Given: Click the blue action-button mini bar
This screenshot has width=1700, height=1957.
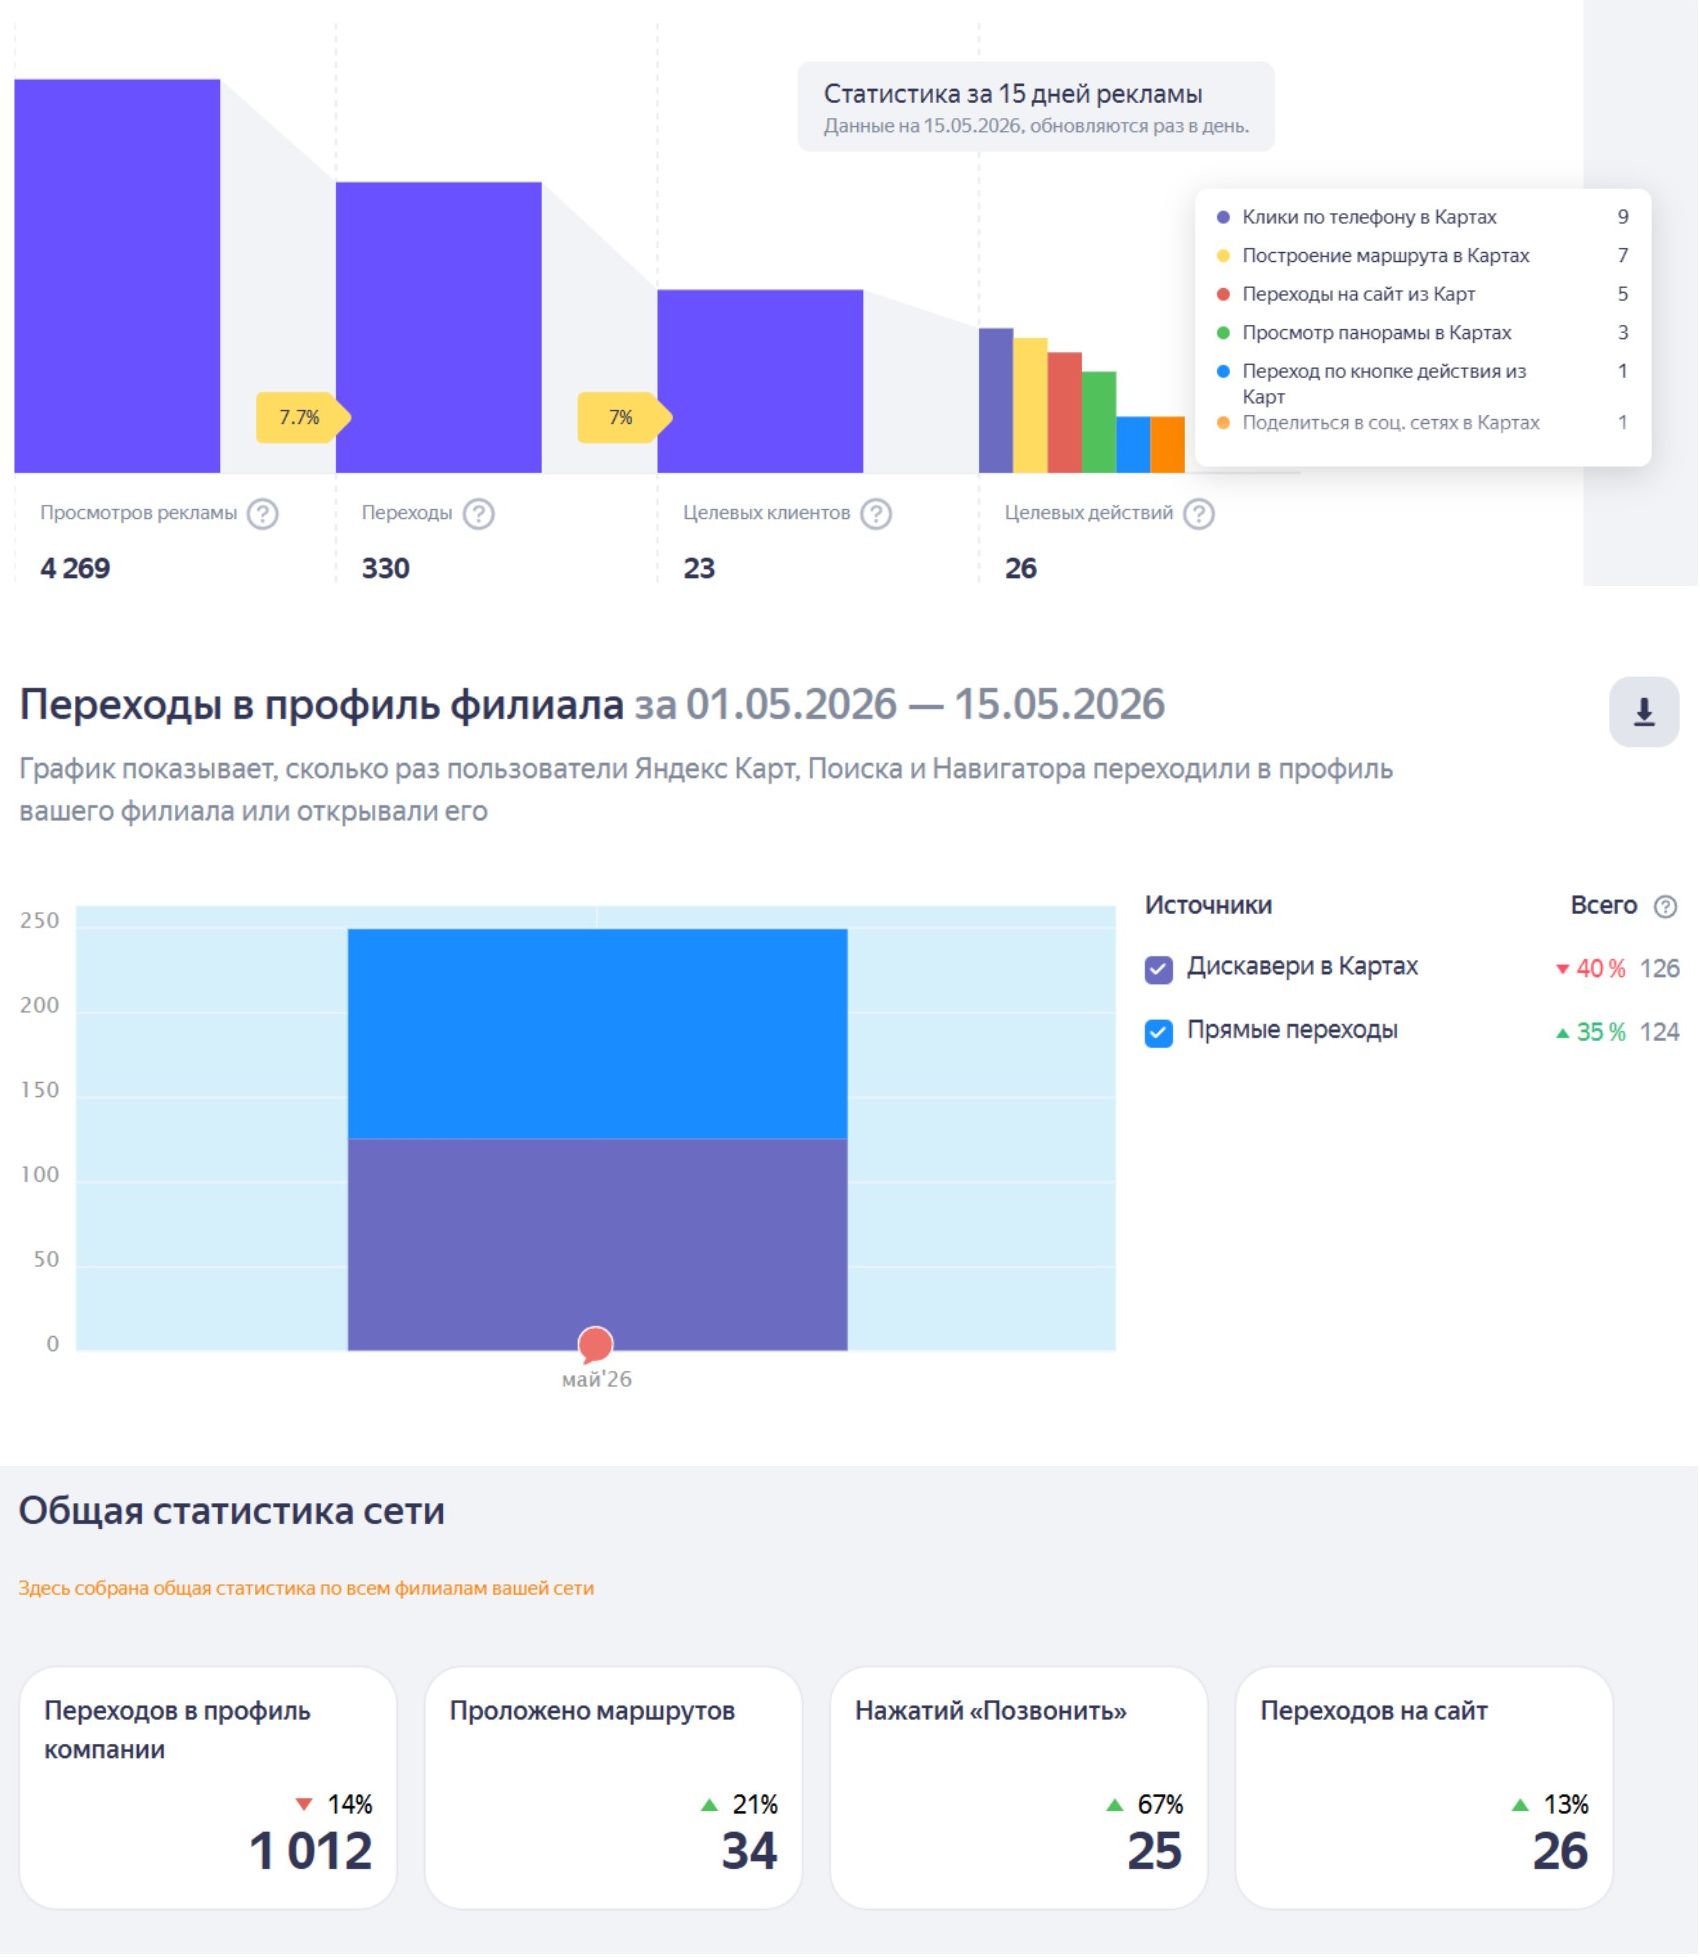Looking at the screenshot, I should coord(1134,445).
